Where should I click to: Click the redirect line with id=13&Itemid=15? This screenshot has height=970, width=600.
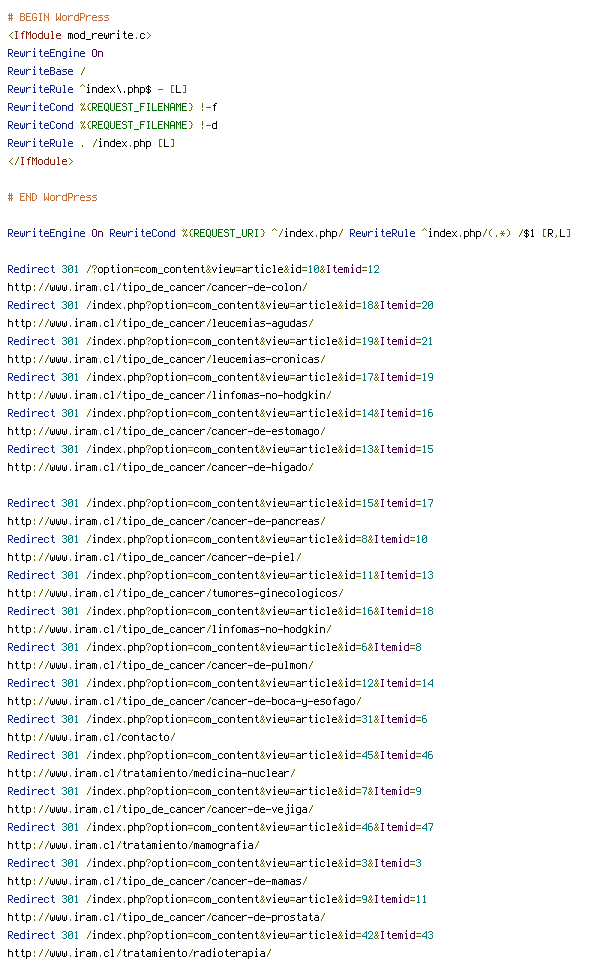(x=220, y=449)
